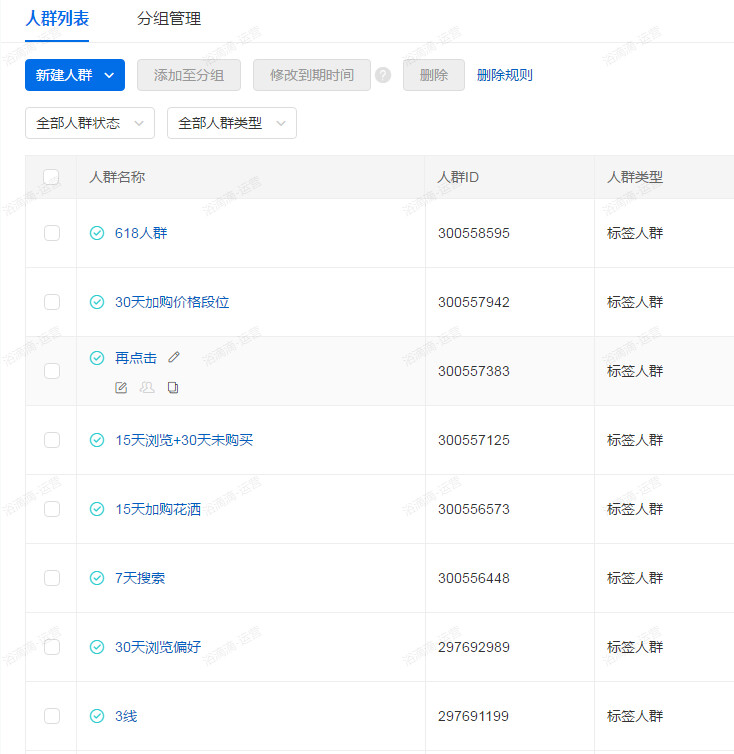Click crowd ID 300556448
Viewport: 734px width, 754px height.
[x=474, y=578]
